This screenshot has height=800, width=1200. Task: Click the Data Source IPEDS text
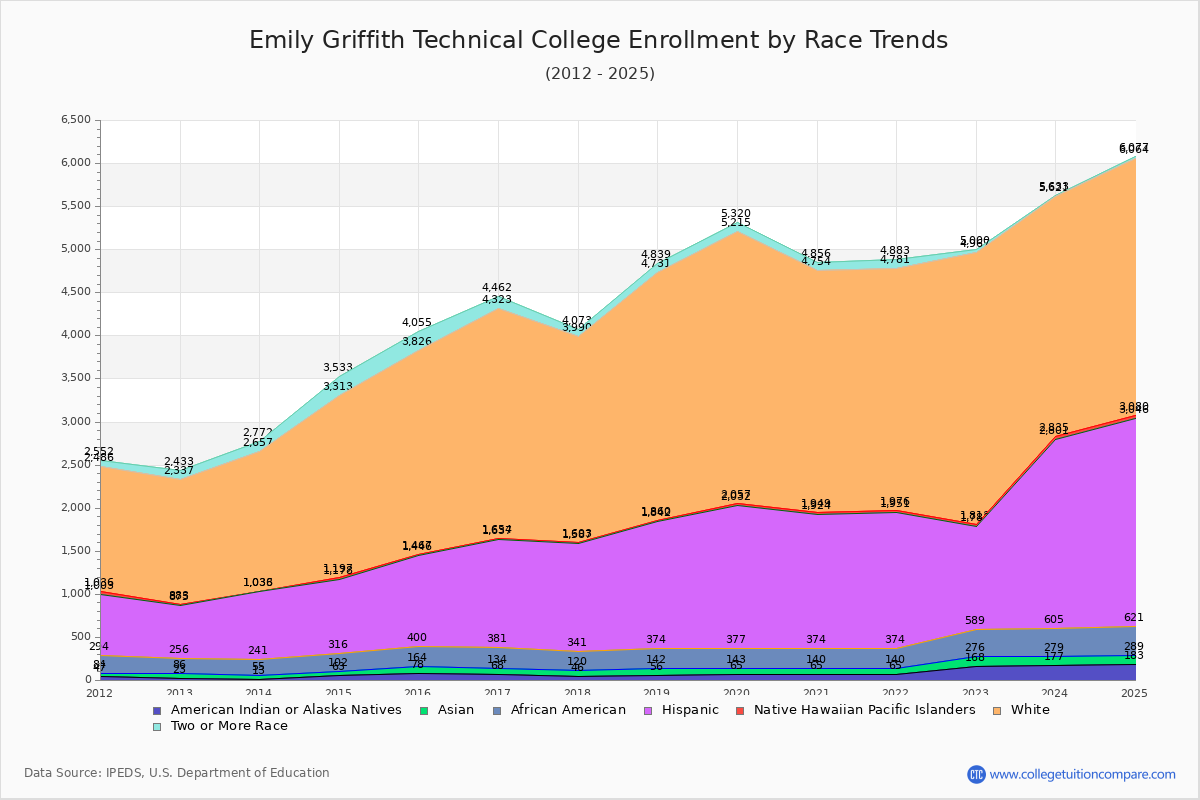[177, 773]
